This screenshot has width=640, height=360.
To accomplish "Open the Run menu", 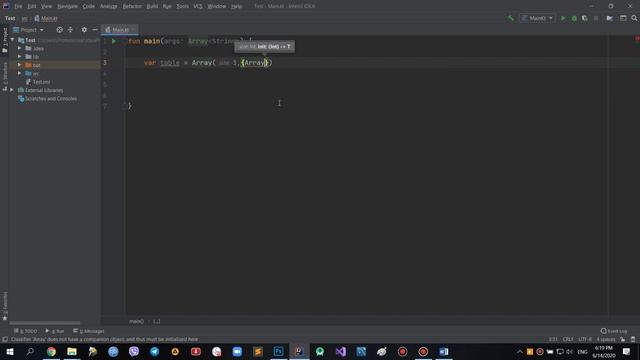I will (x=167, y=6).
